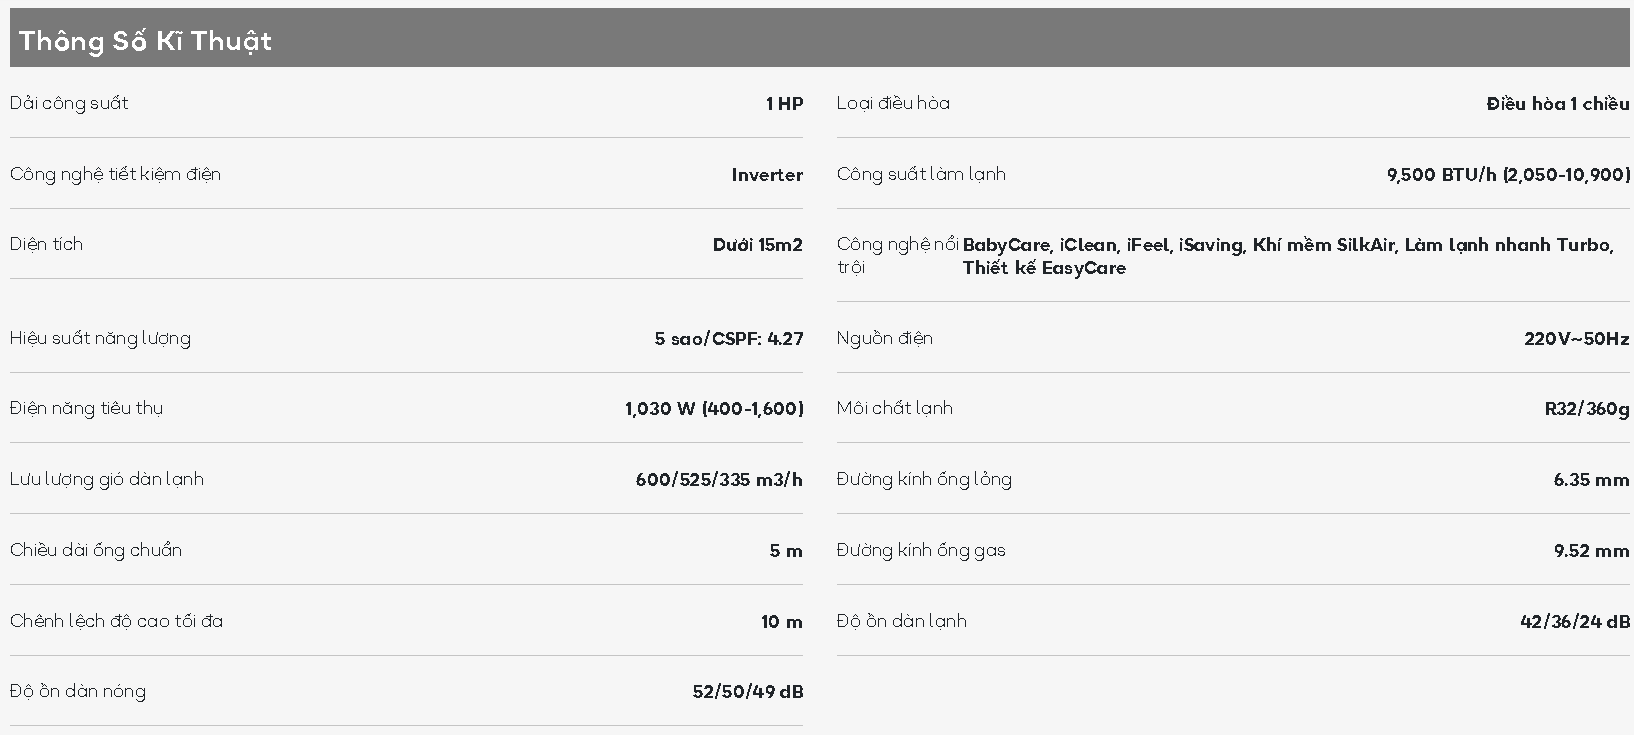Click the "Thông Số Kĩ Thuật" header
This screenshot has width=1634, height=735.
(145, 41)
